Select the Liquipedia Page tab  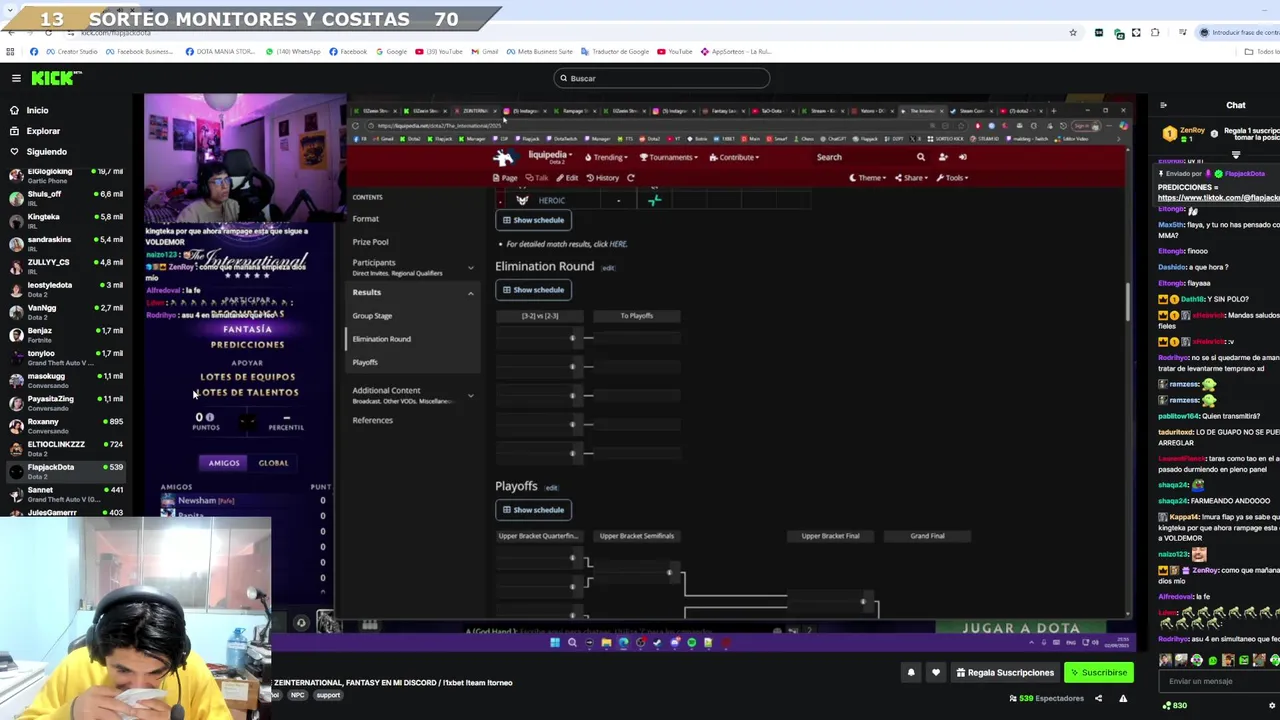pyautogui.click(x=505, y=178)
